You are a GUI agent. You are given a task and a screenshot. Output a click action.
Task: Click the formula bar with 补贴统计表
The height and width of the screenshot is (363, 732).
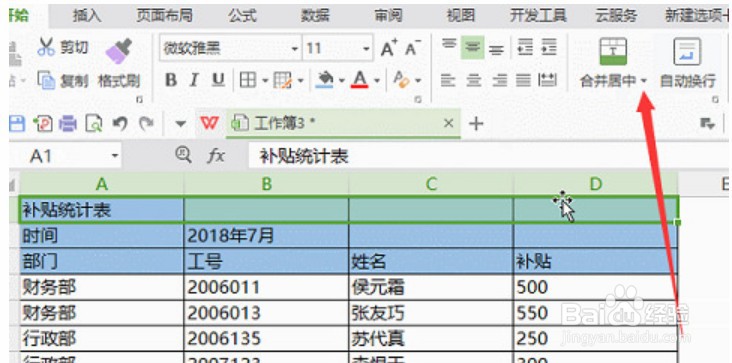(489, 156)
